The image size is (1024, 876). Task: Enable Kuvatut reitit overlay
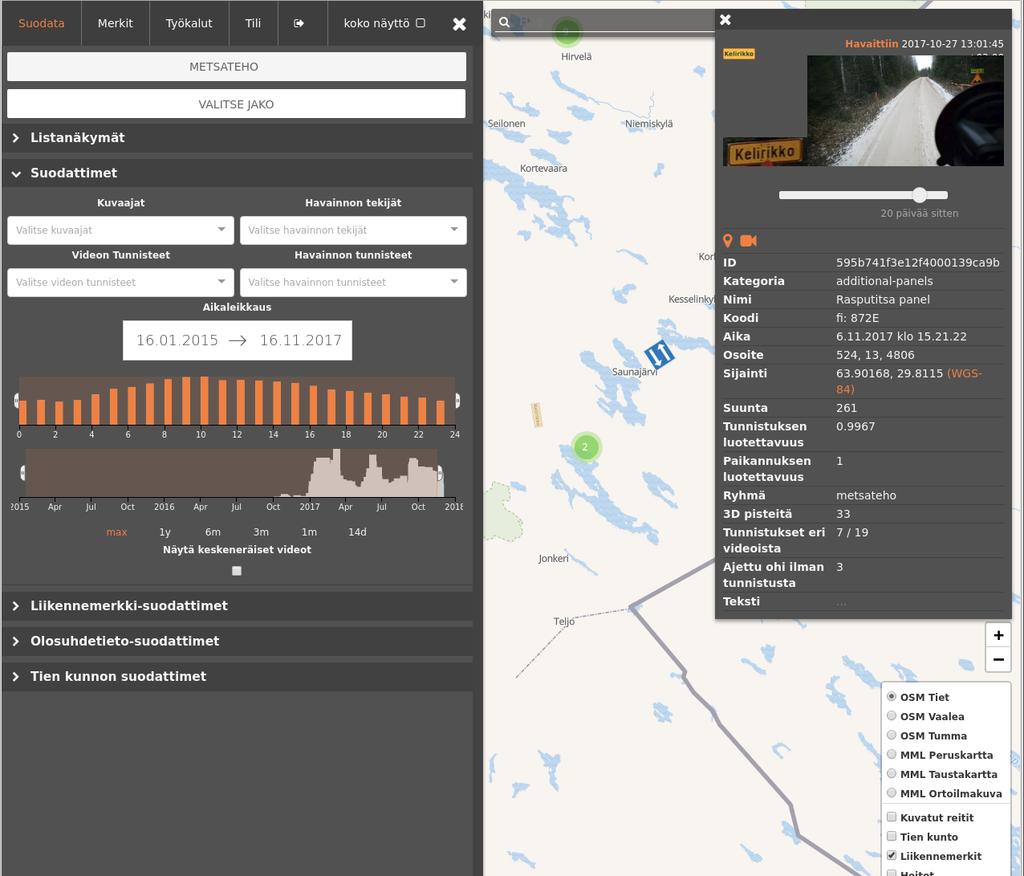891,817
